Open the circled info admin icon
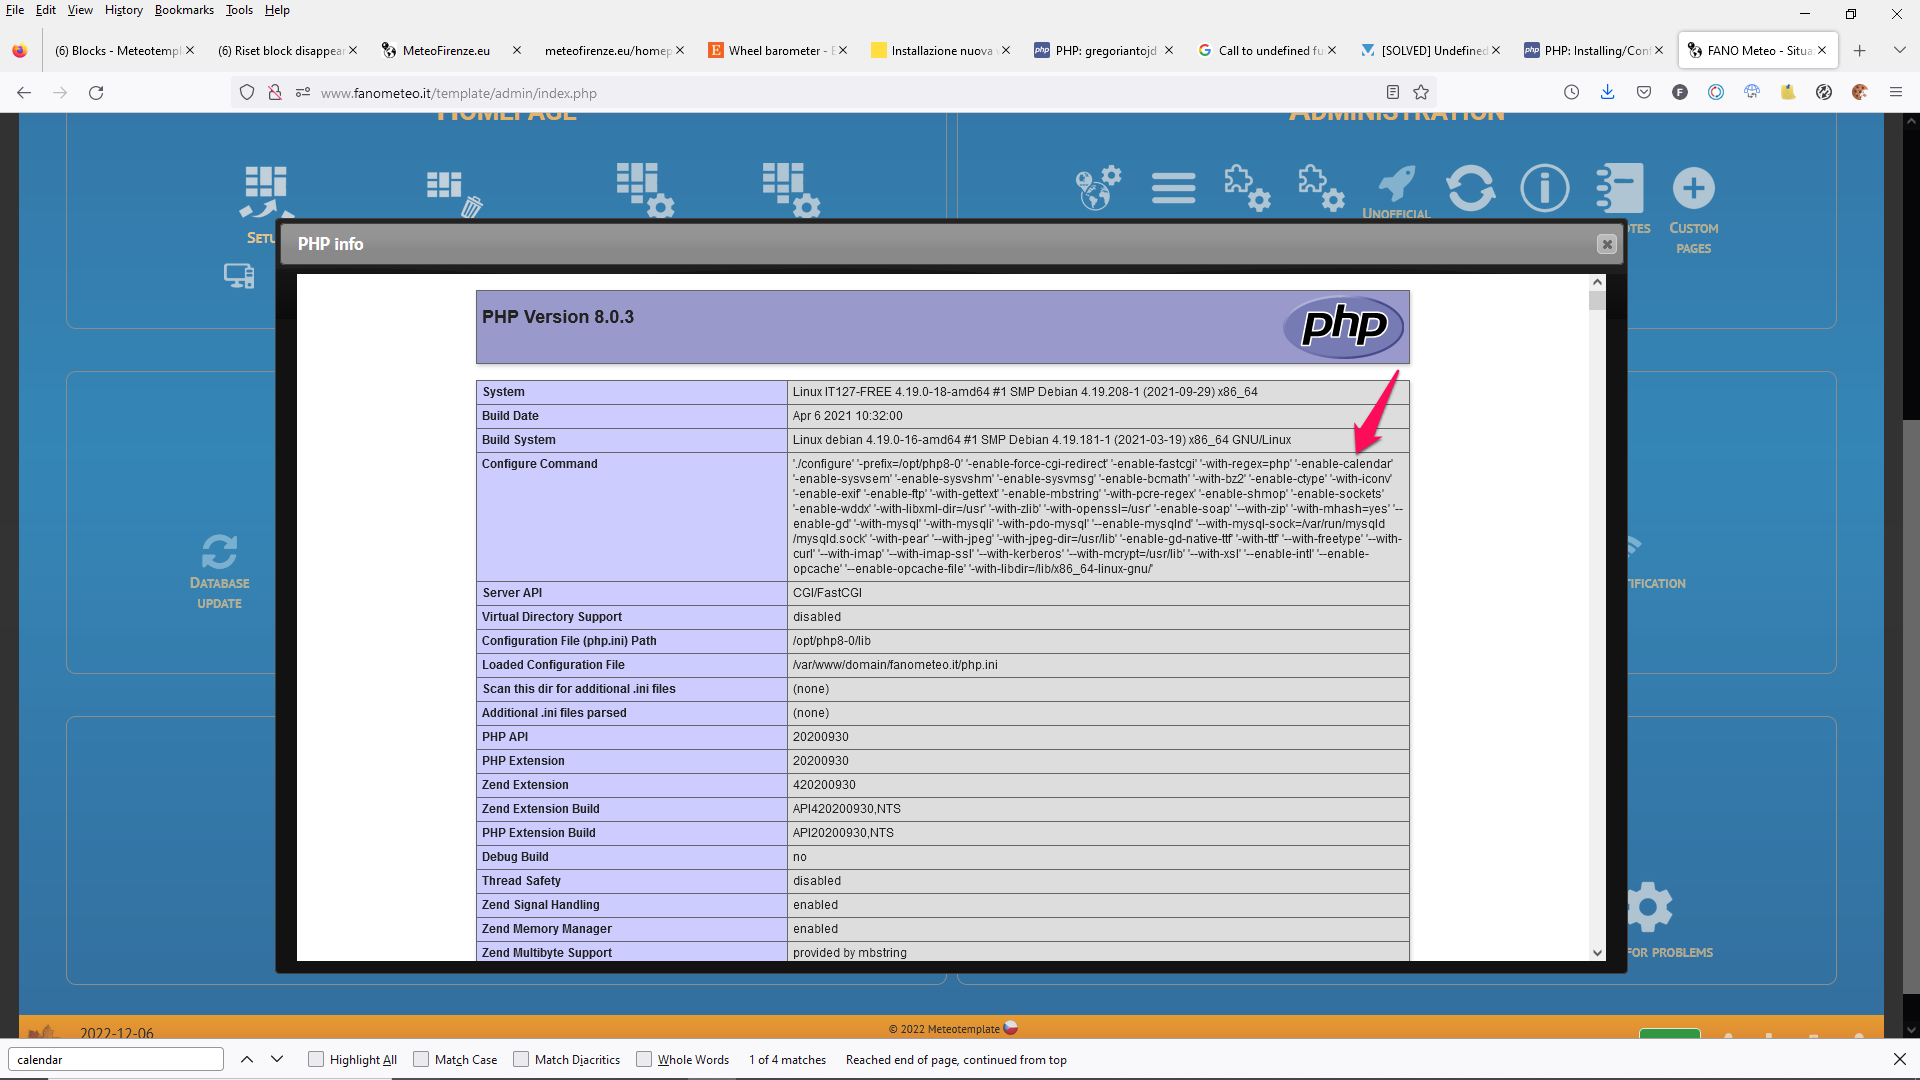 [1545, 188]
